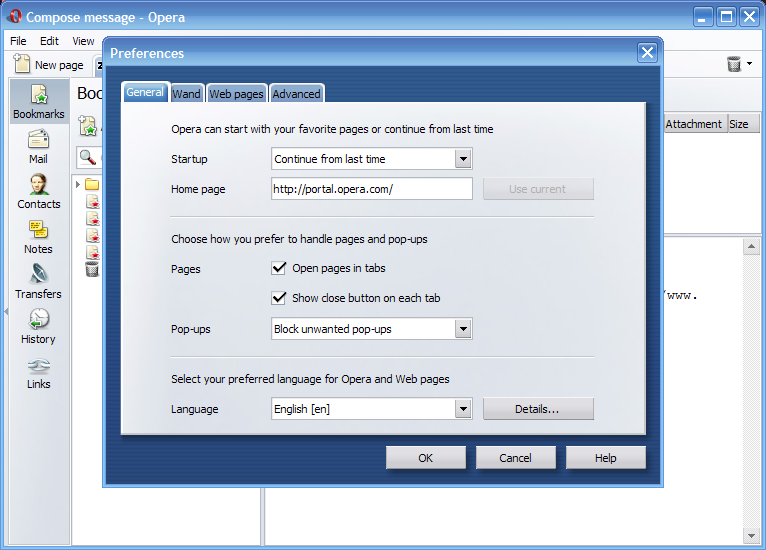Open the Mail panel in the sidebar
766x550 pixels.
tap(39, 146)
